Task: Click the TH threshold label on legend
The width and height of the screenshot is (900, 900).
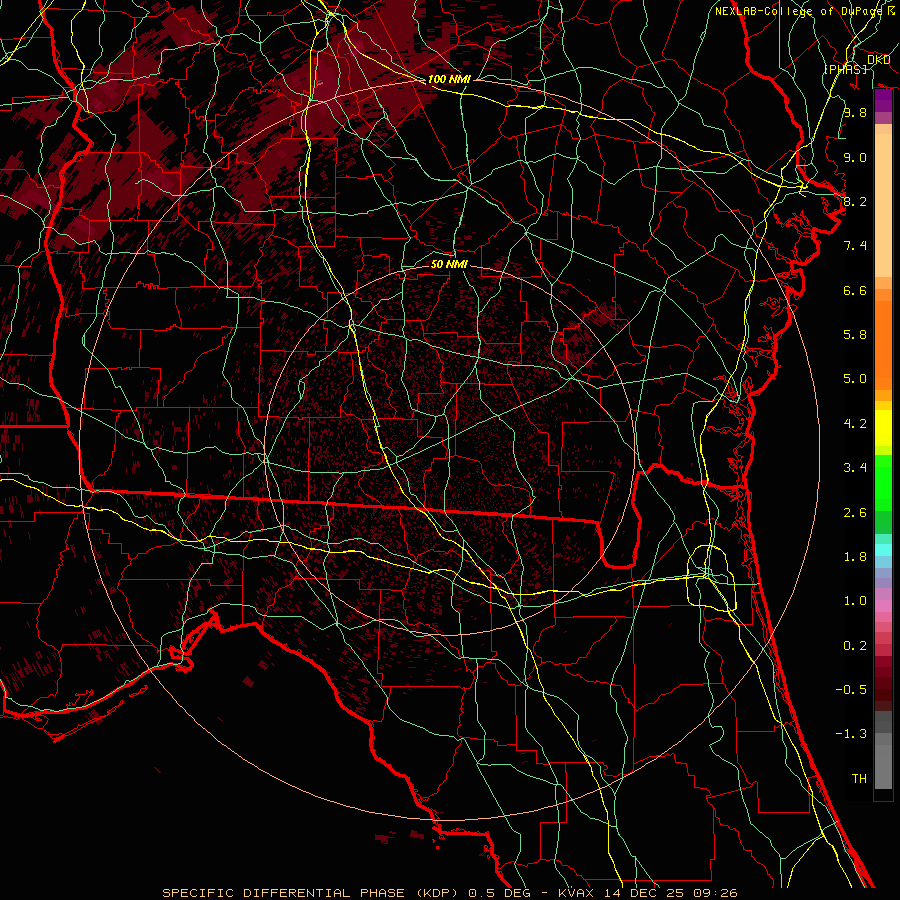Action: tap(858, 778)
